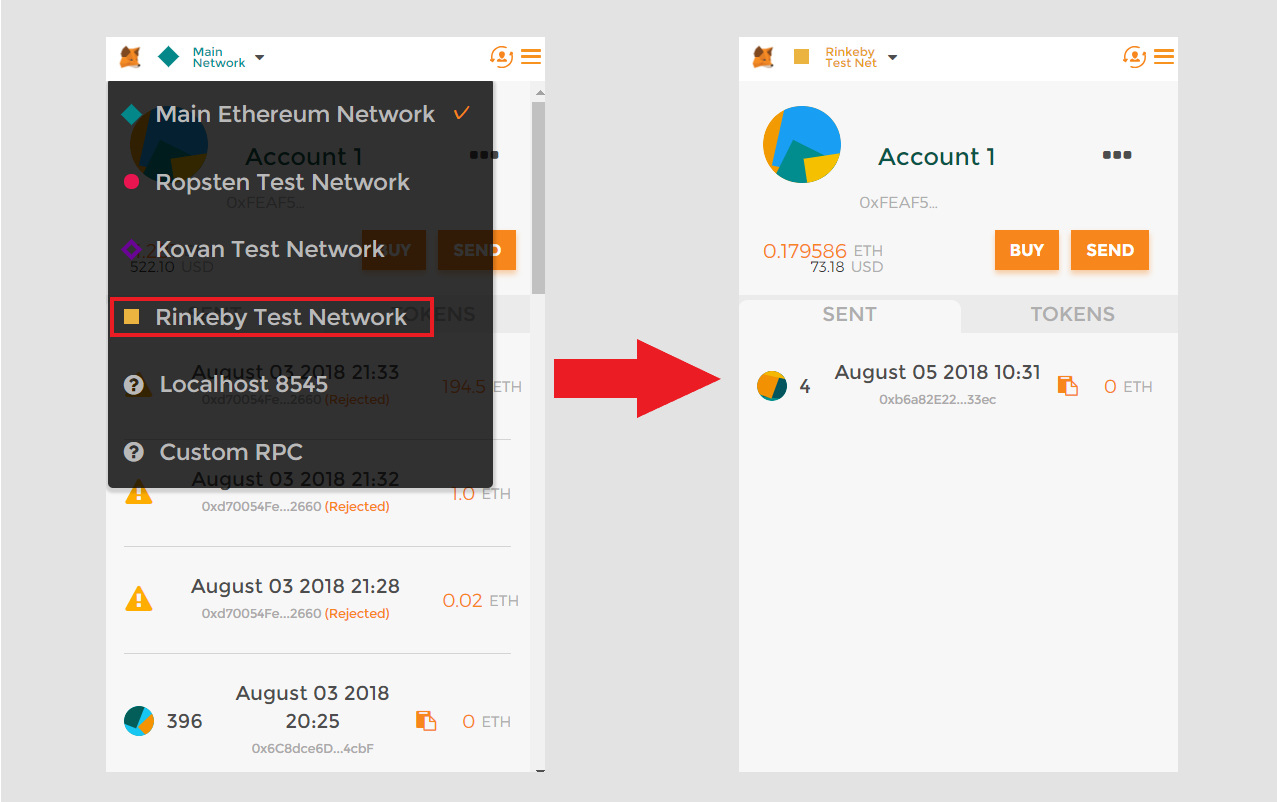Click 0 ETH amount in right panel transaction

(x=1128, y=387)
